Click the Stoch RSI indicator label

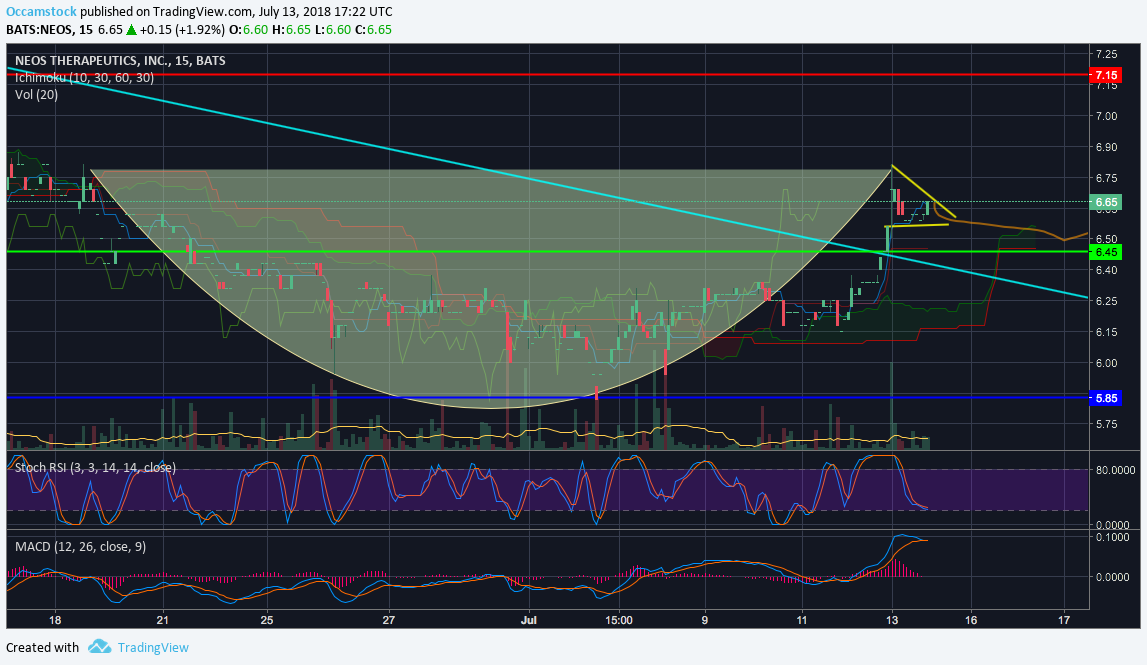point(95,467)
